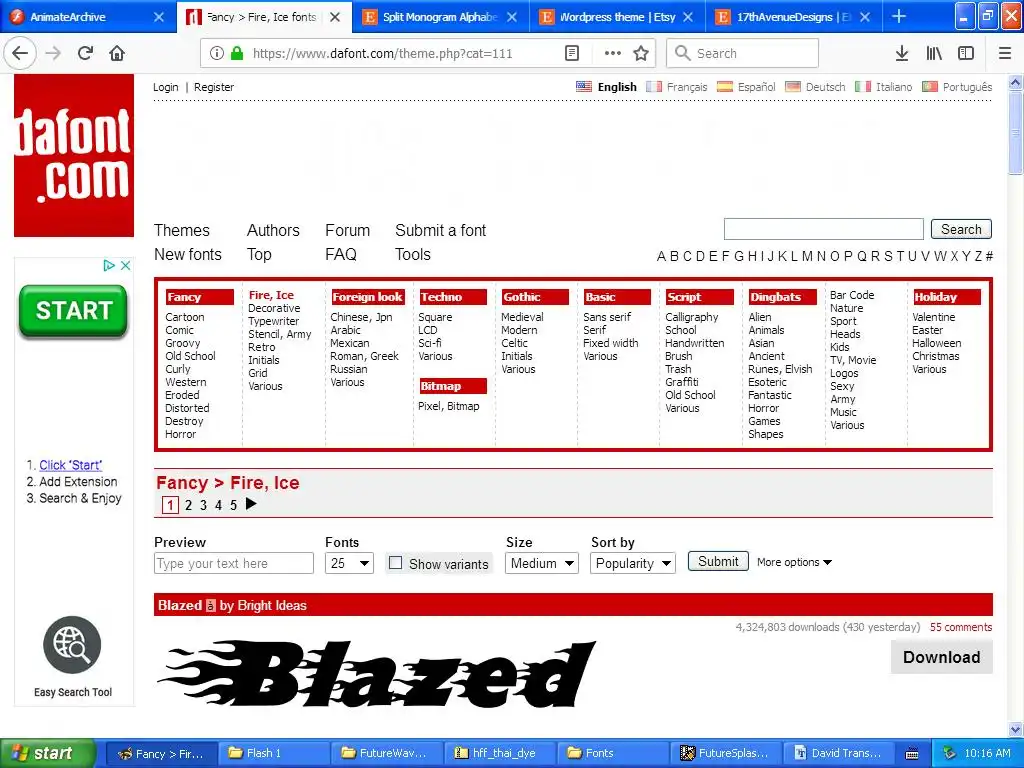Open the Firefox library icon
1024x768 pixels.
[934, 54]
